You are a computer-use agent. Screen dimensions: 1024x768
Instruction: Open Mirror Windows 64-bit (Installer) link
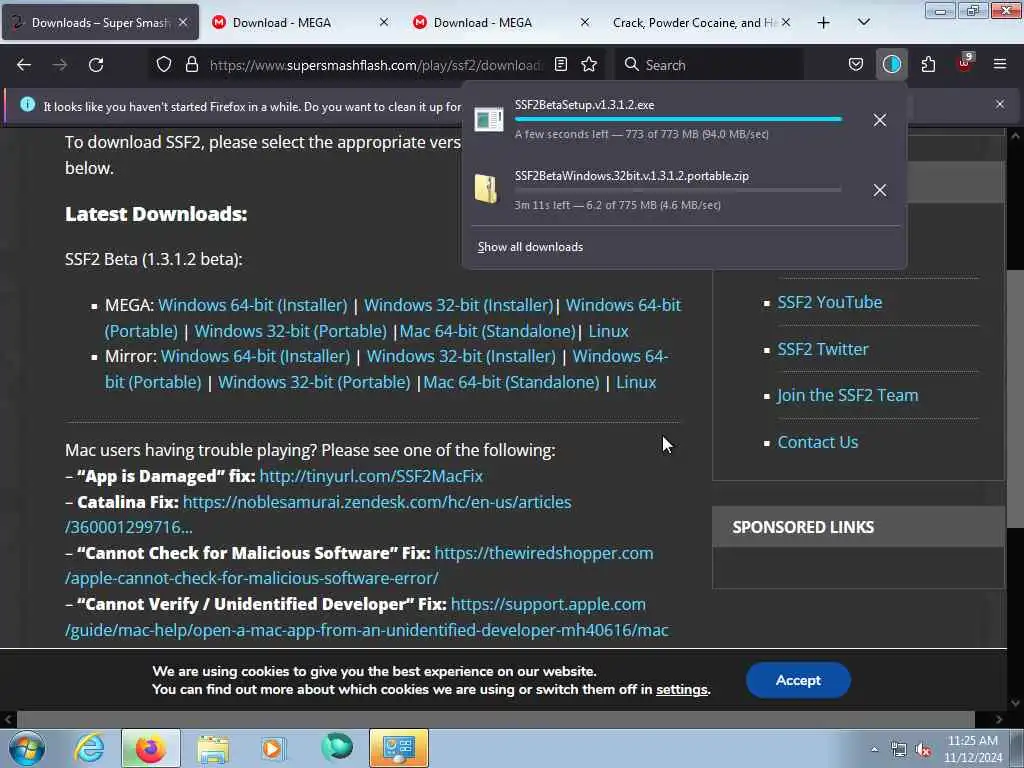[x=255, y=356]
